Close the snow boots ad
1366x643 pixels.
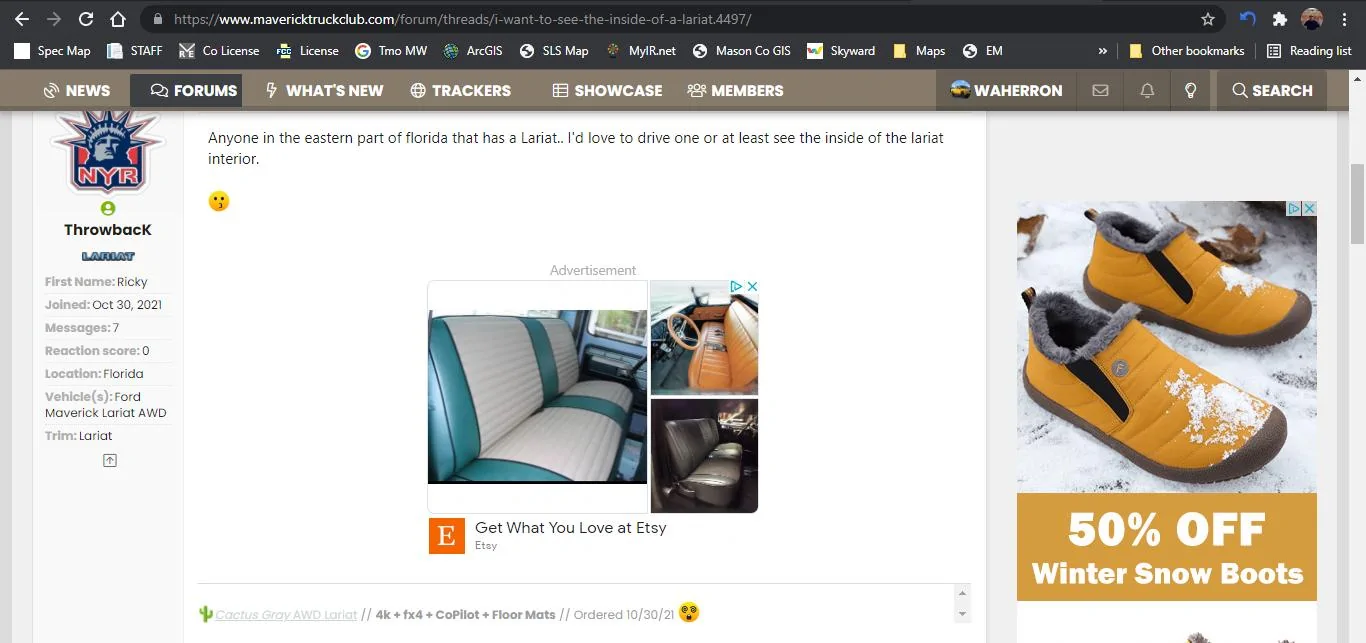pyautogui.click(x=1309, y=208)
